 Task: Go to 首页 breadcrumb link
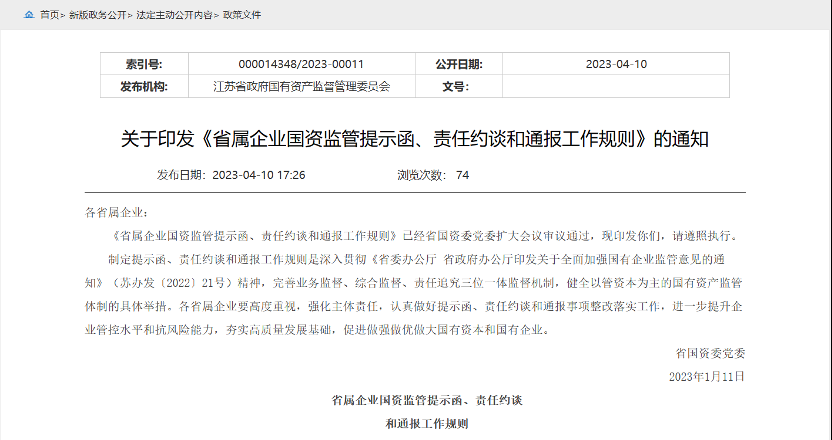point(49,16)
